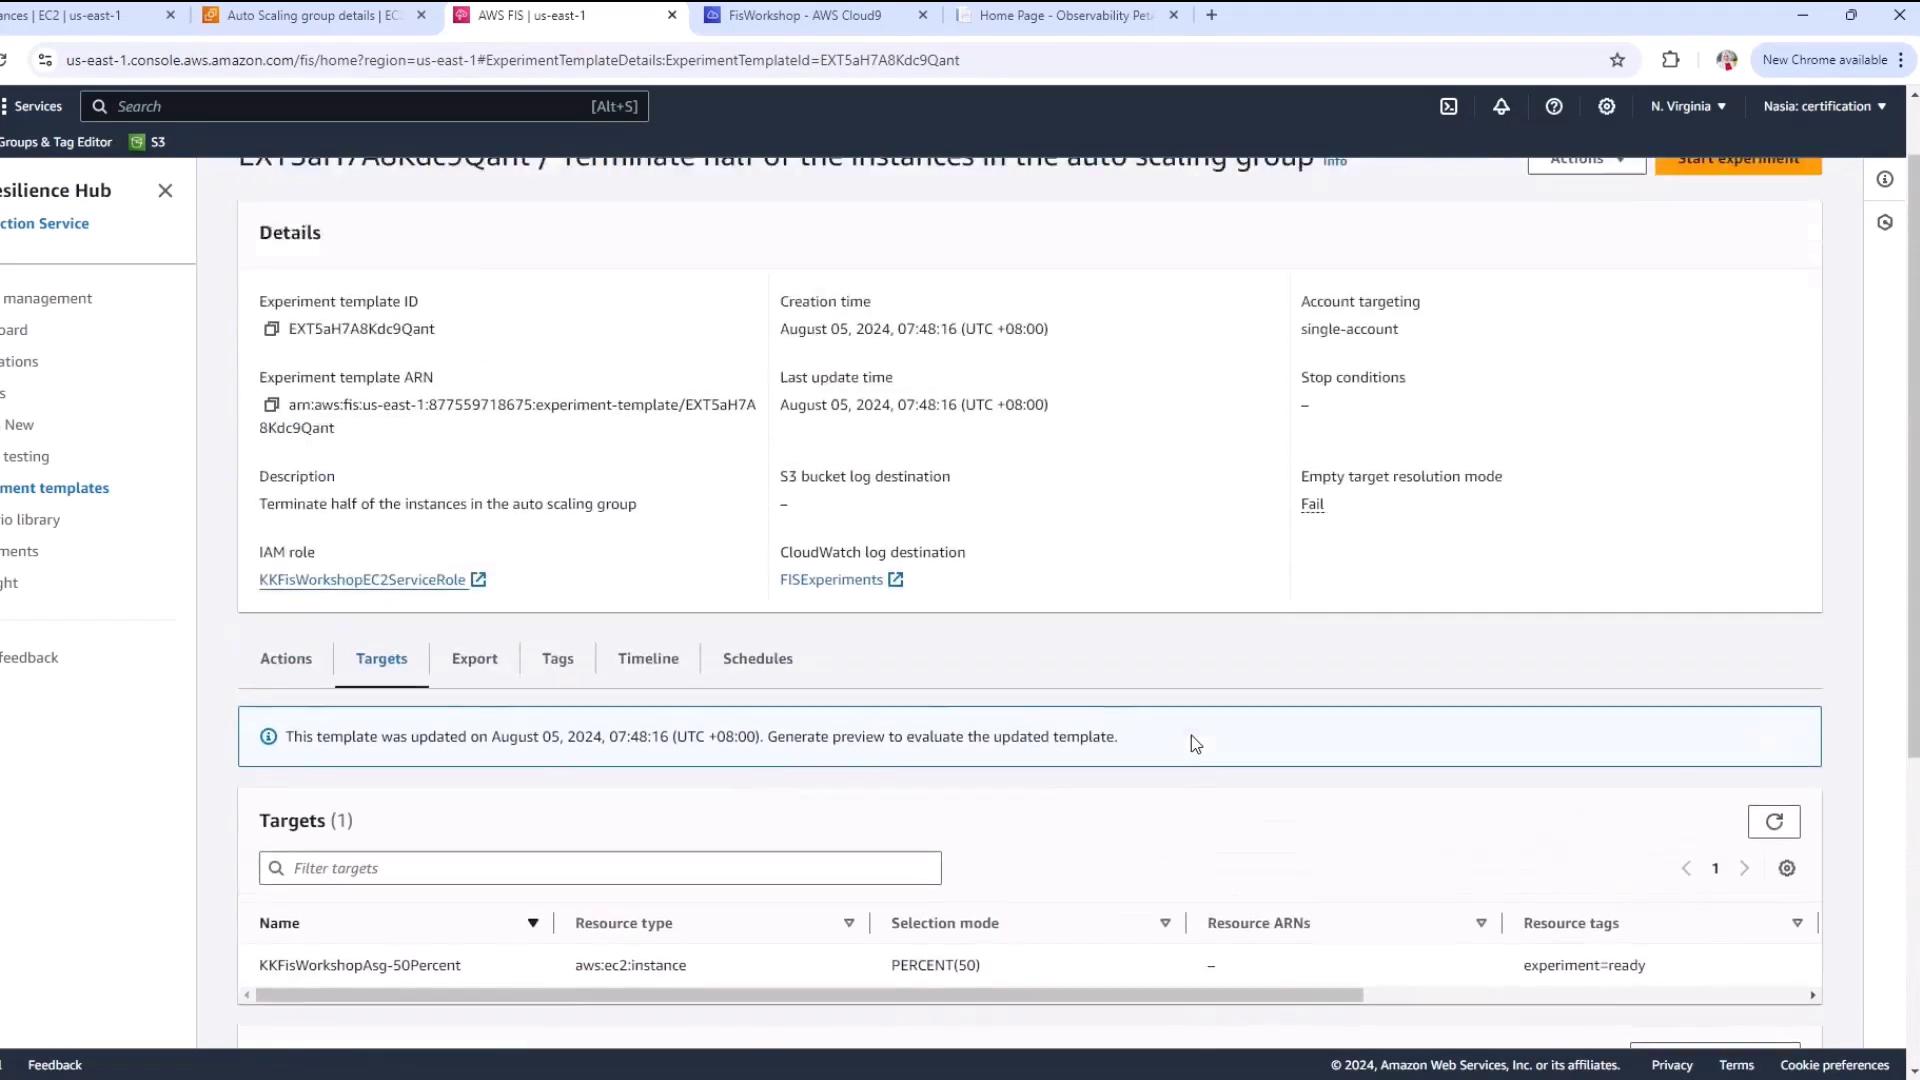Copy the experiment template ID
The width and height of the screenshot is (1920, 1080).
click(271, 329)
